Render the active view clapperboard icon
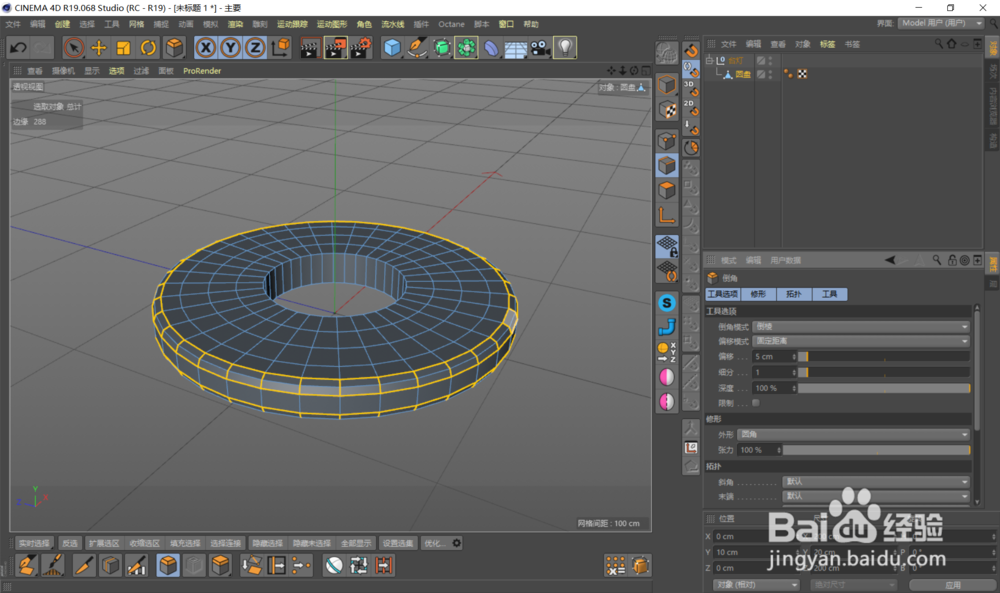Screen dimensions: 1000x593 (310, 48)
